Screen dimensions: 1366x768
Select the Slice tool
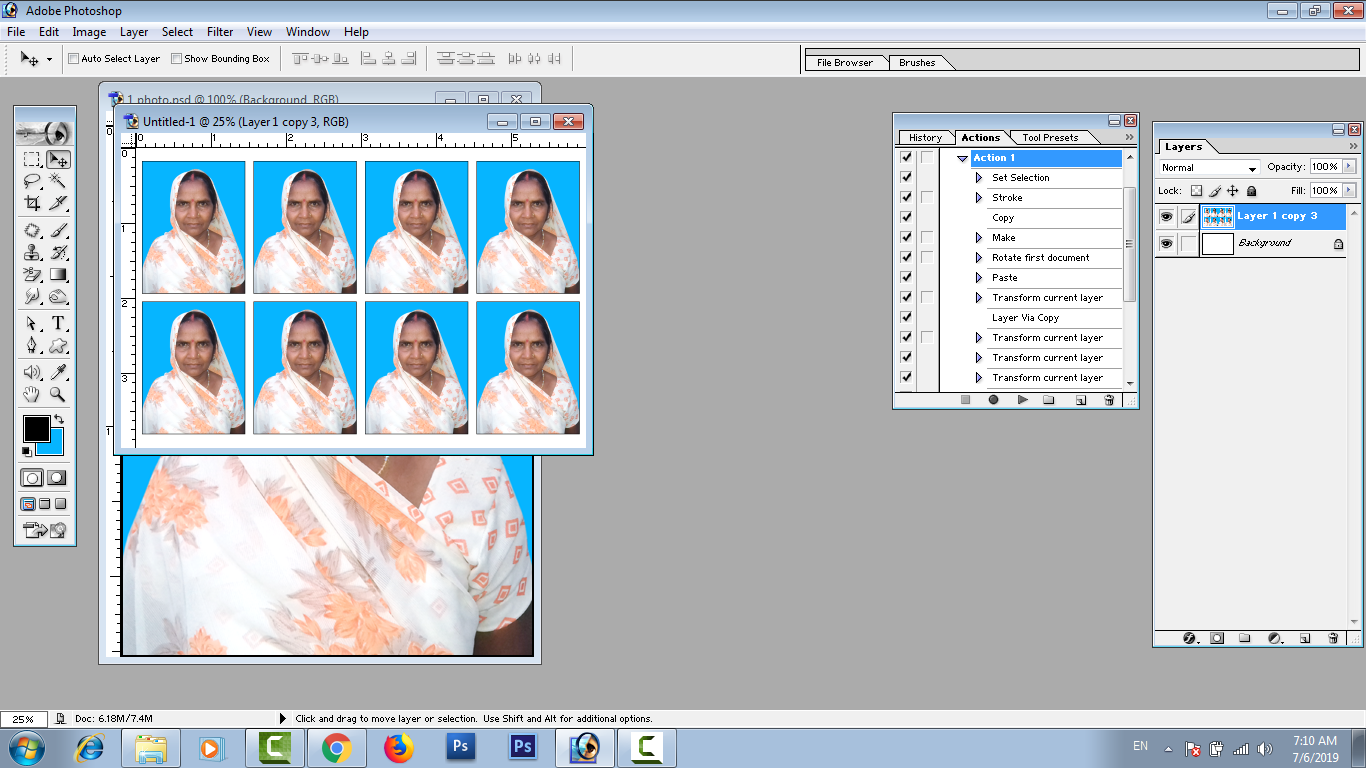[x=58, y=203]
